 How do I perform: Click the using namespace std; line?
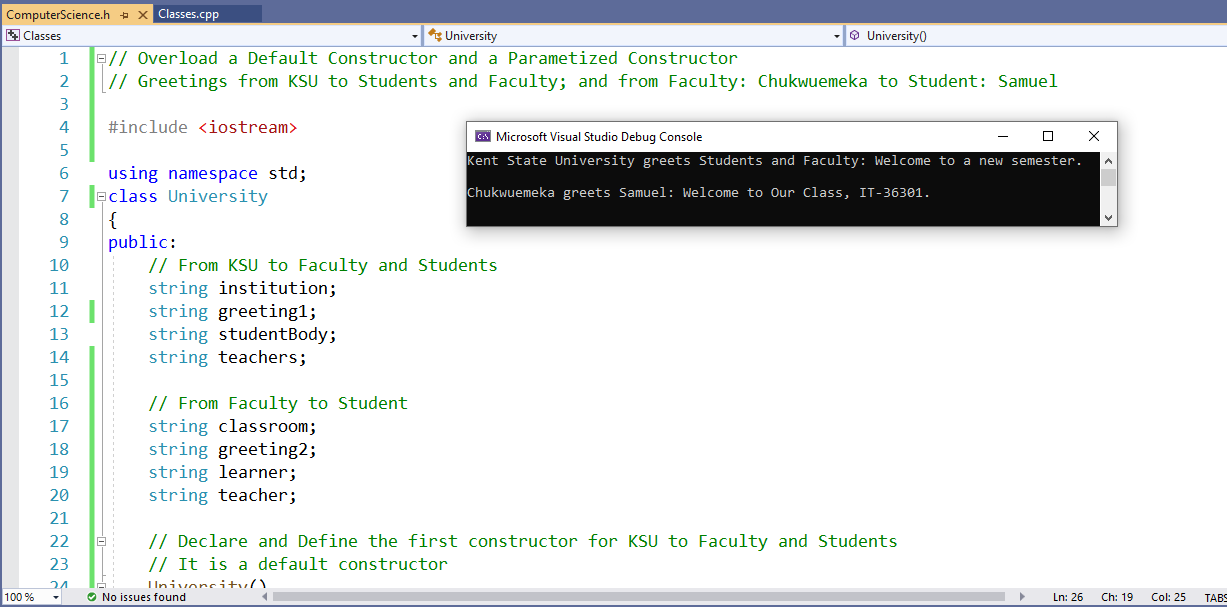coord(208,173)
